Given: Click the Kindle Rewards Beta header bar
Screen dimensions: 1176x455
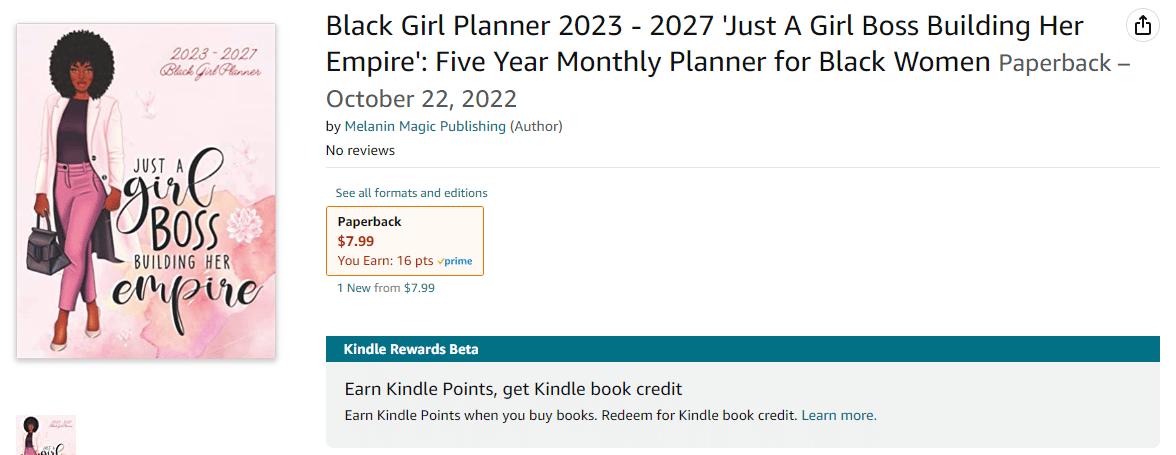Looking at the screenshot, I should [x=742, y=349].
